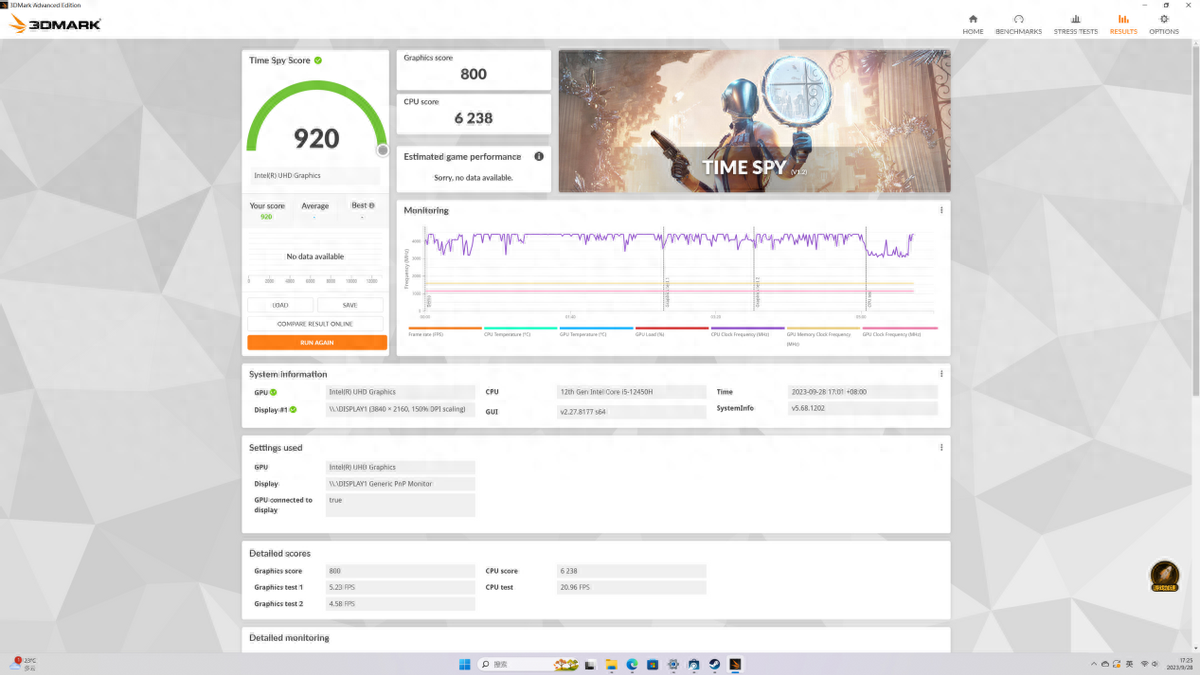Open Estimated game performance info icon

pyautogui.click(x=539, y=156)
